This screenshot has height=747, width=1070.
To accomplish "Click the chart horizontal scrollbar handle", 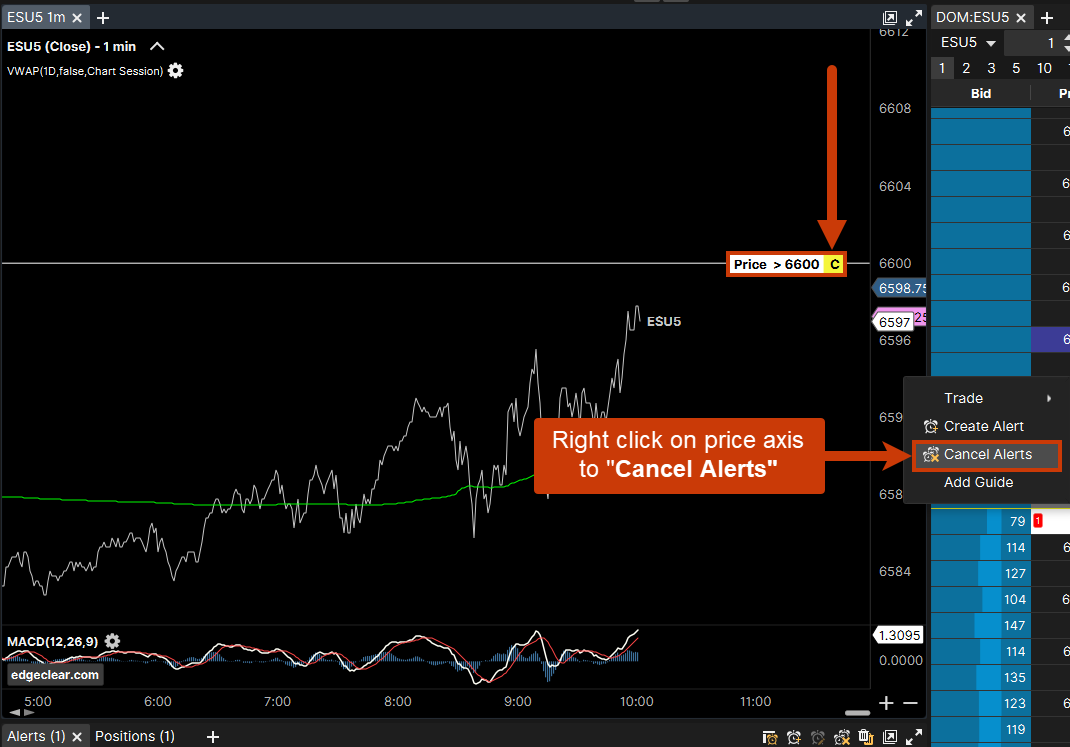I will click(857, 713).
